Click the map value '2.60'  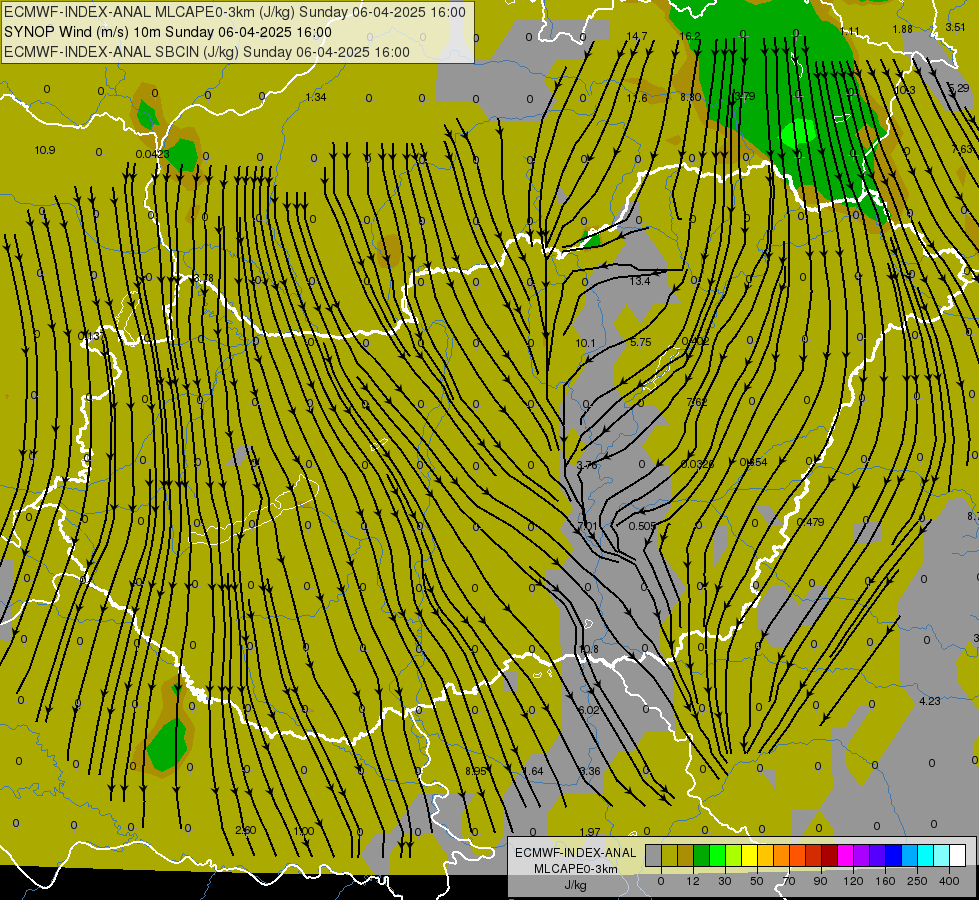(245, 830)
